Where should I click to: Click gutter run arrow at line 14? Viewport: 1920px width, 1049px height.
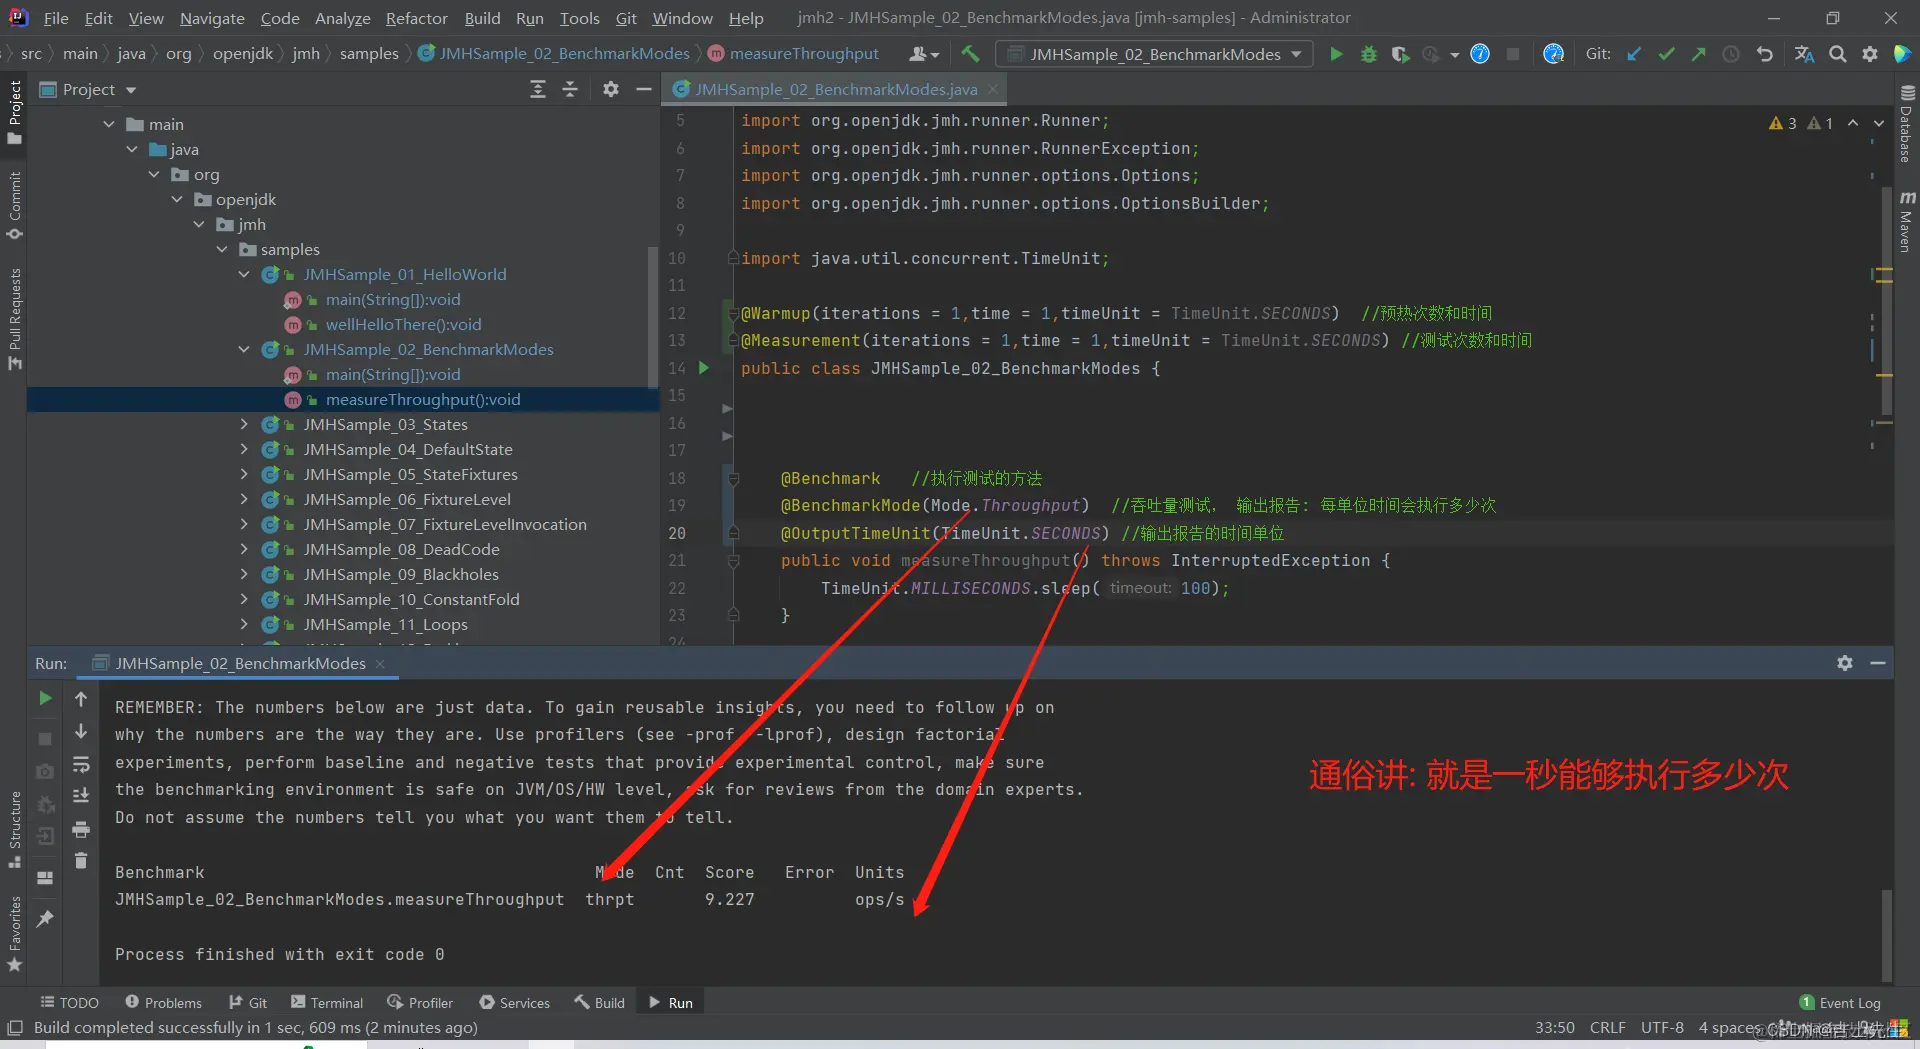point(704,368)
